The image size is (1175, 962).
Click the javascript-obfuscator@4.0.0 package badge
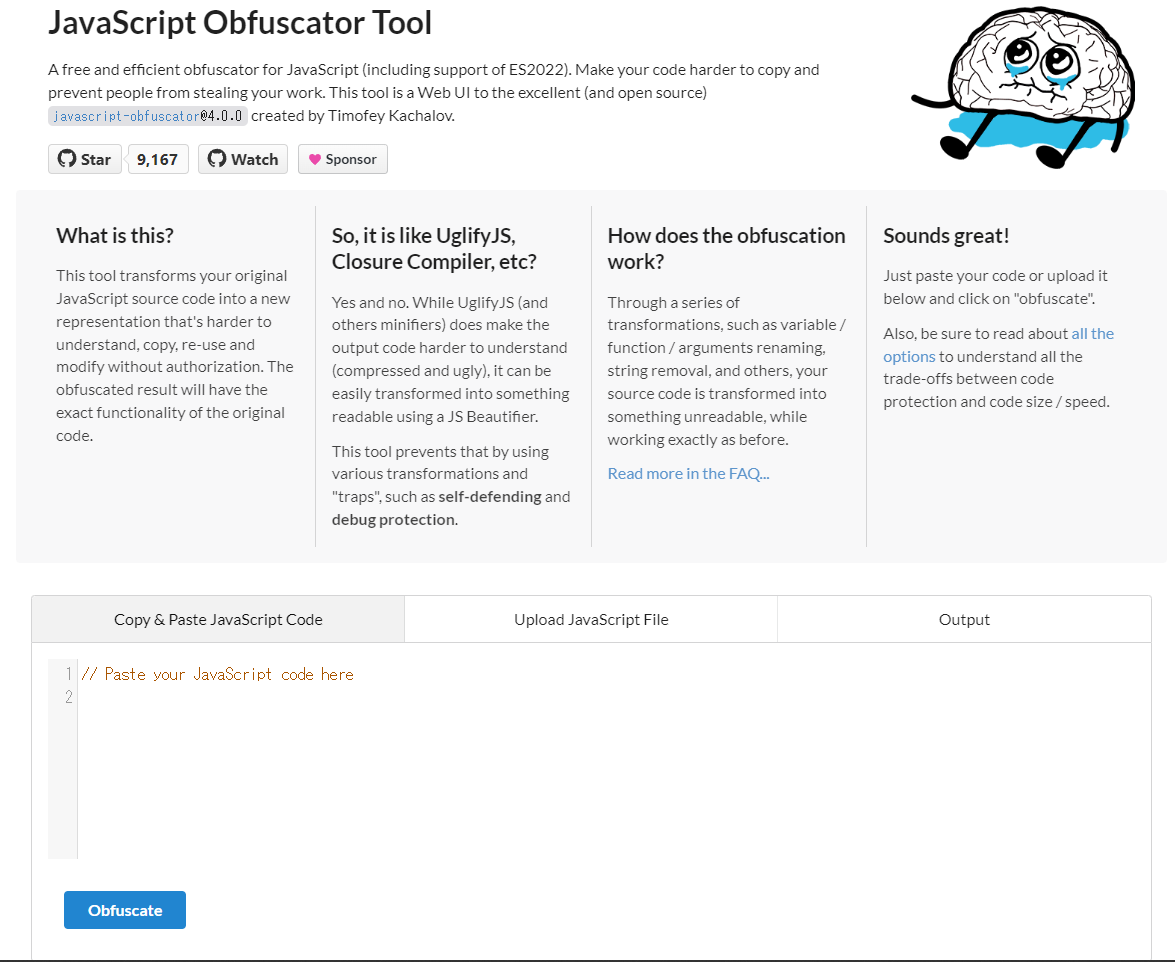click(148, 115)
